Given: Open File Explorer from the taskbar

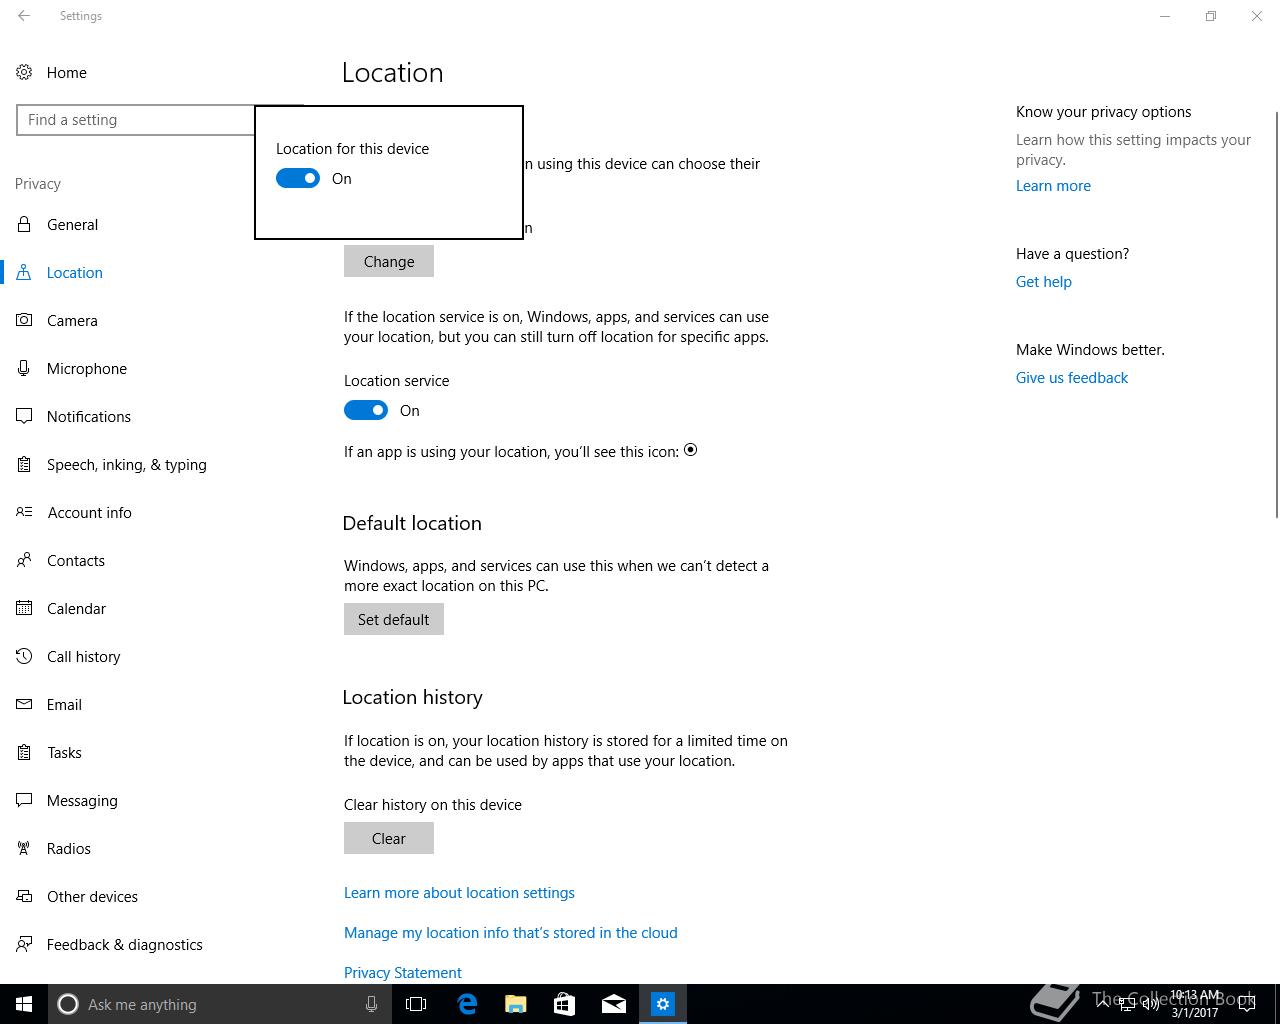Looking at the screenshot, I should point(516,1004).
